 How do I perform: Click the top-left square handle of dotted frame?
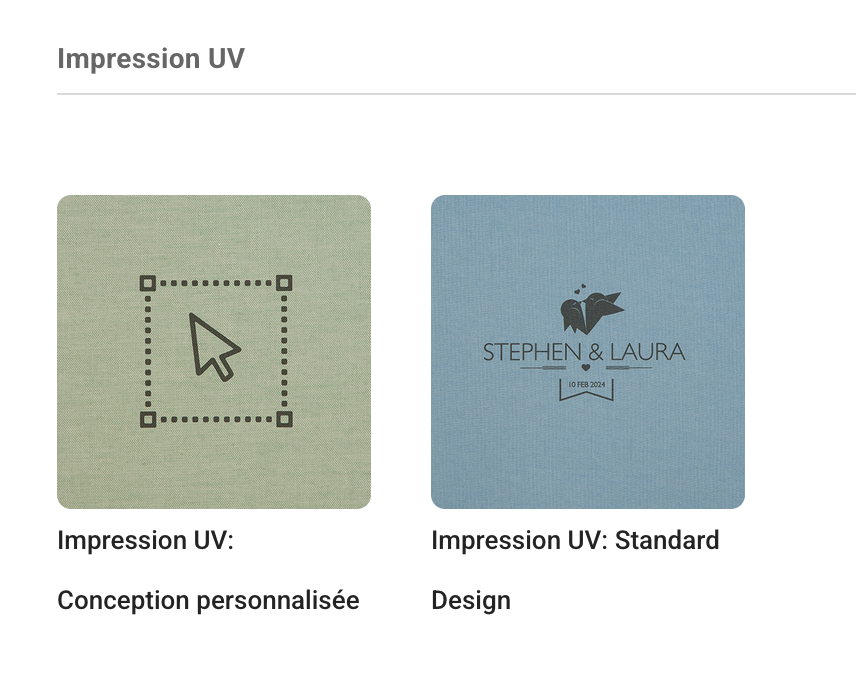click(x=147, y=283)
